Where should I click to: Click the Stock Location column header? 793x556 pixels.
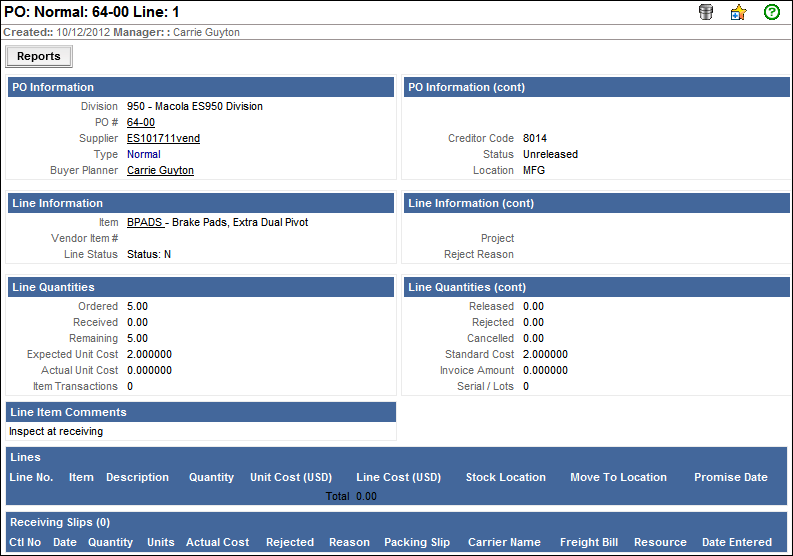click(506, 477)
